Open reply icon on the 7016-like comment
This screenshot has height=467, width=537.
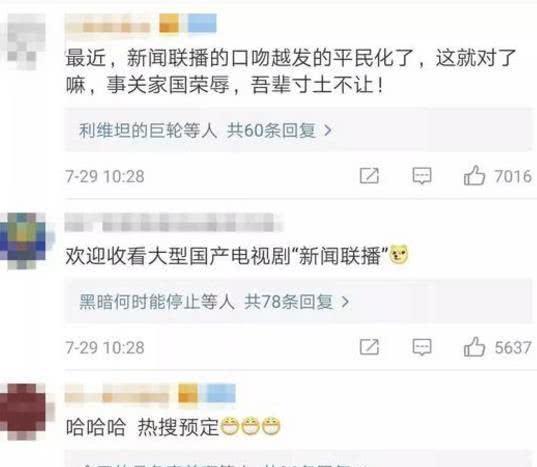pyautogui.click(x=422, y=176)
